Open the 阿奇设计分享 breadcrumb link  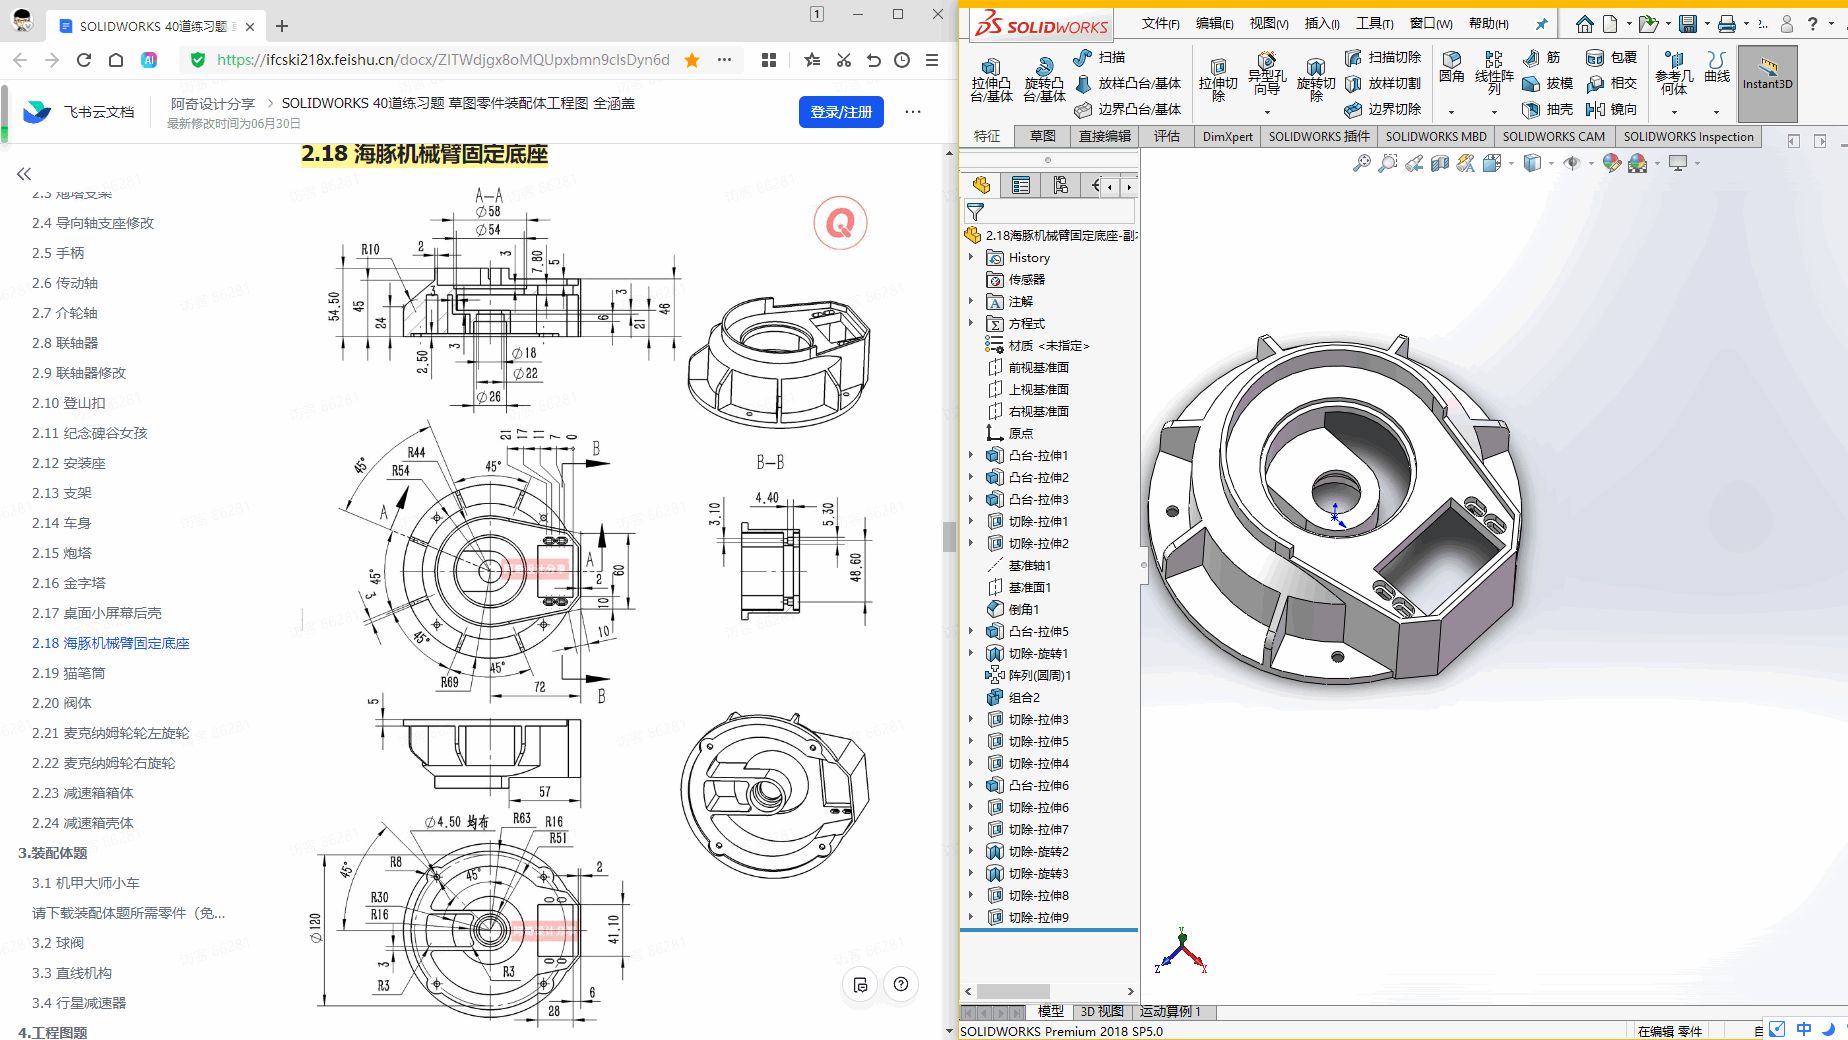click(x=212, y=103)
